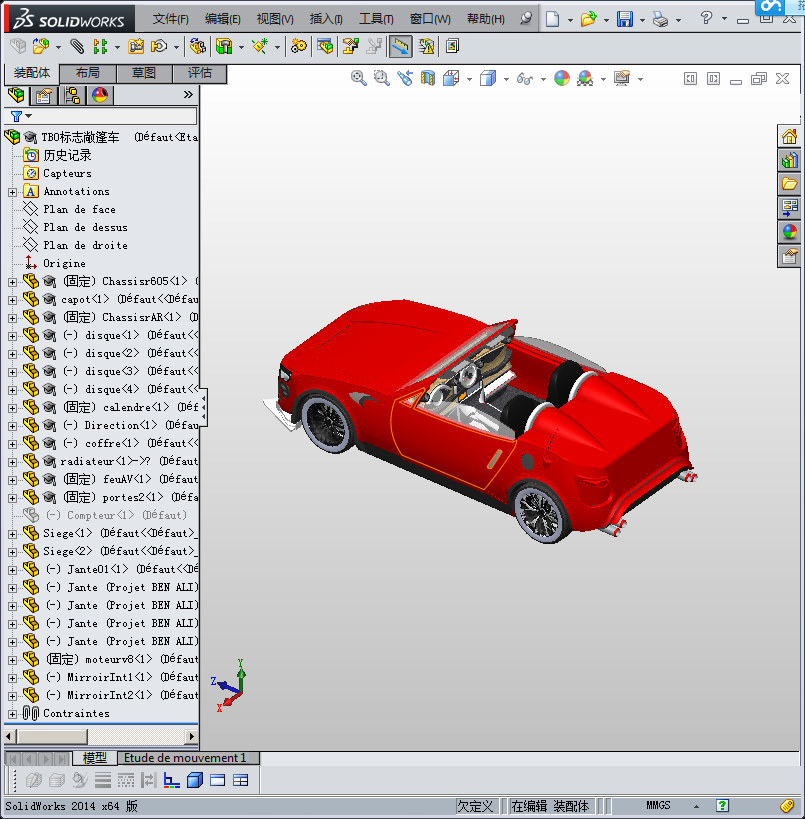
Task: Switch to Etude de mouvement 1 tab
Action: tap(184, 758)
